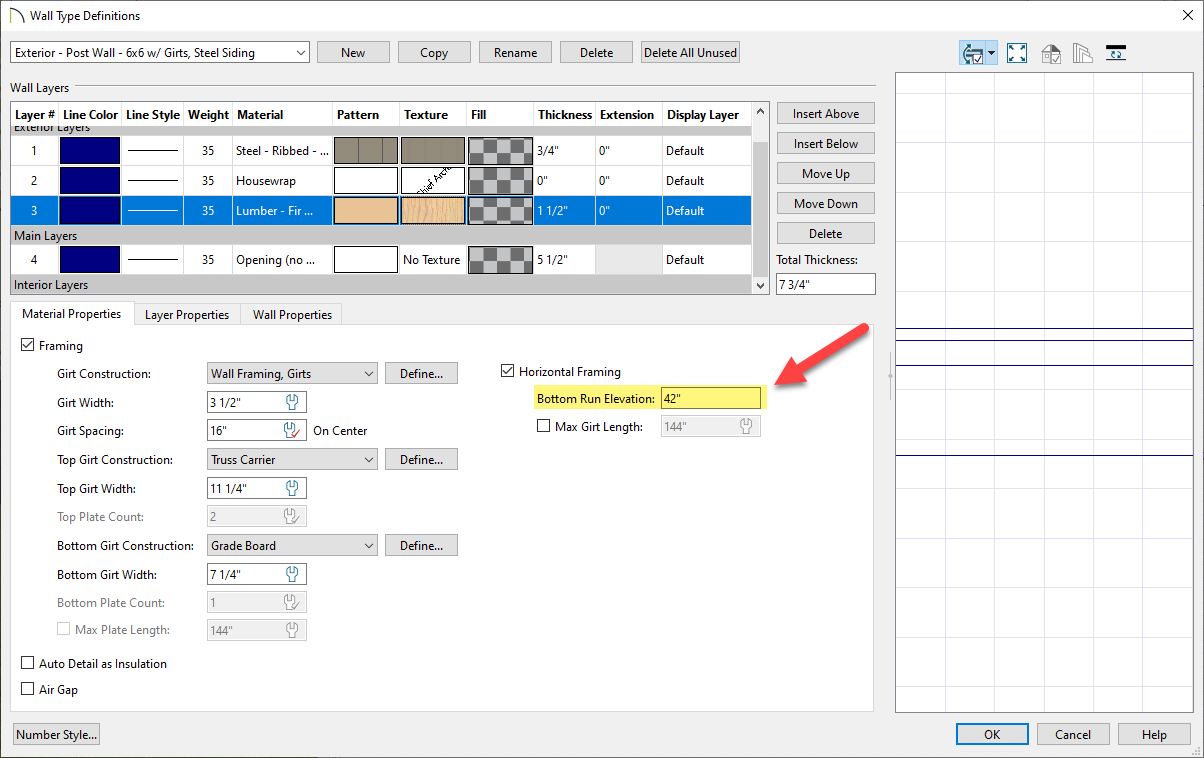Click the stacked layers pattern icon
This screenshot has height=758, width=1204.
(1083, 54)
